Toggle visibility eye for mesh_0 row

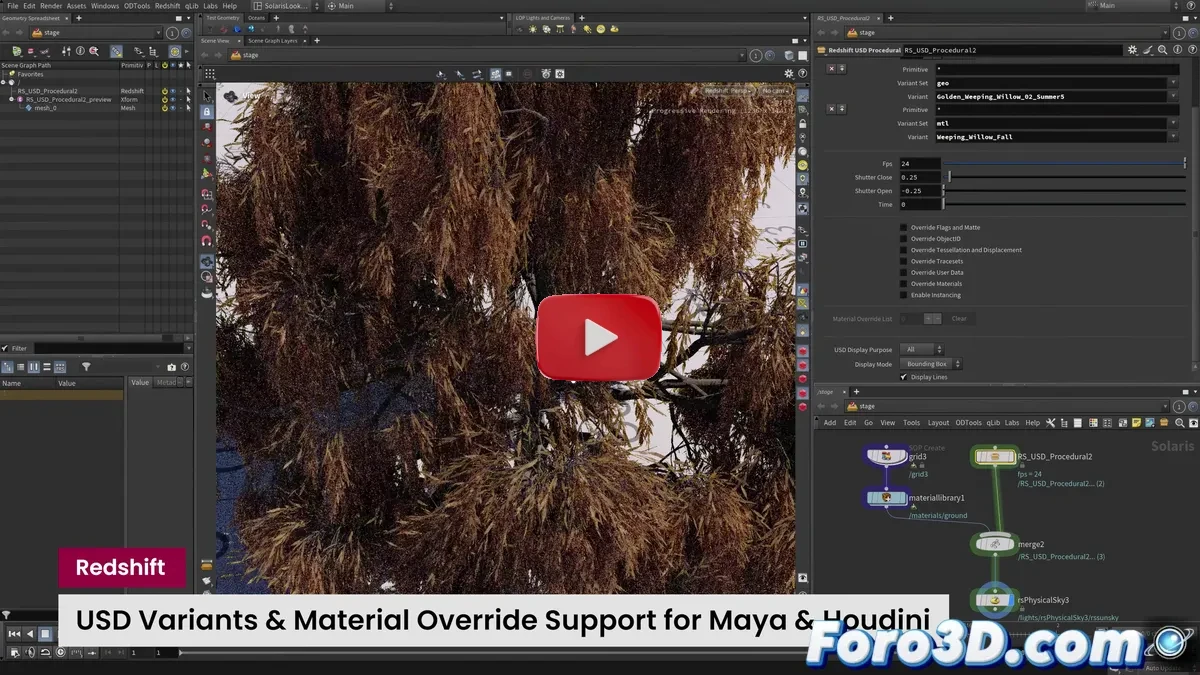point(172,108)
